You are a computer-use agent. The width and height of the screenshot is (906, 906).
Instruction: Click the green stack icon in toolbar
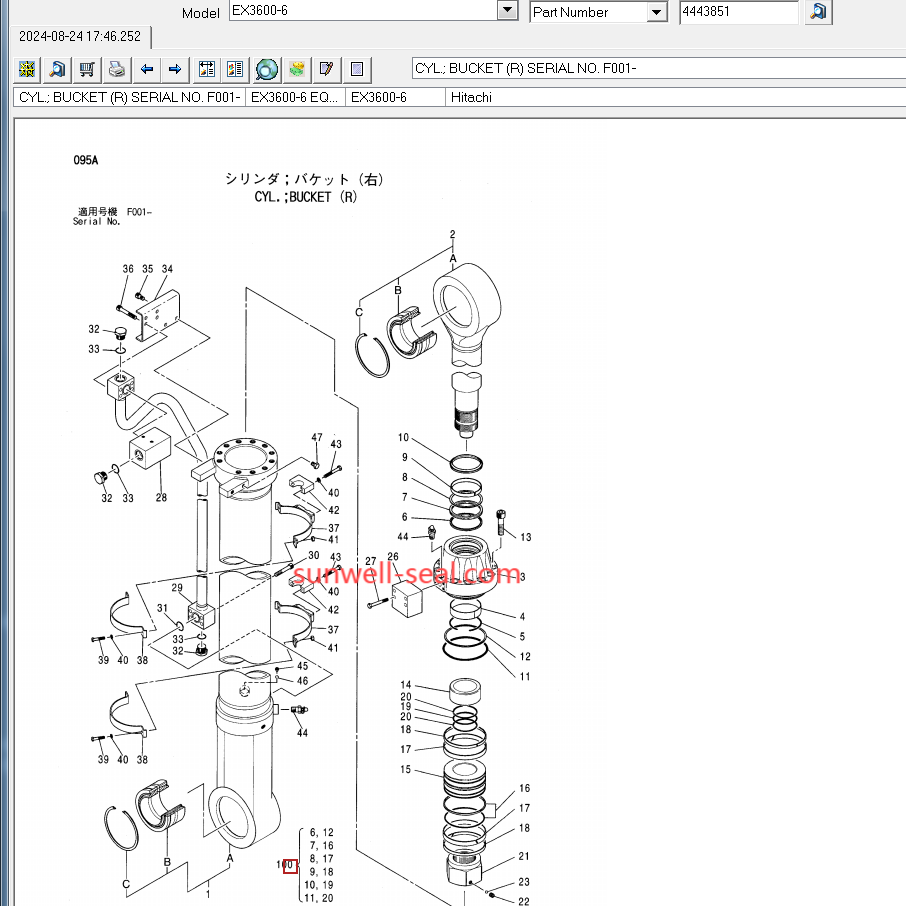pyautogui.click(x=296, y=69)
